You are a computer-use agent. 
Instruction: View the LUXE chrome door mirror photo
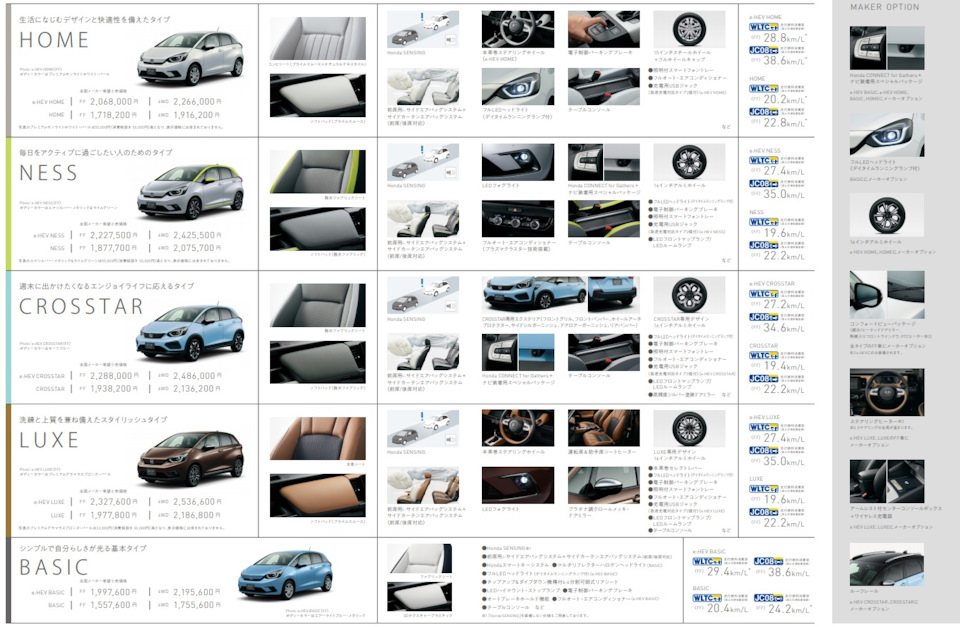(604, 486)
